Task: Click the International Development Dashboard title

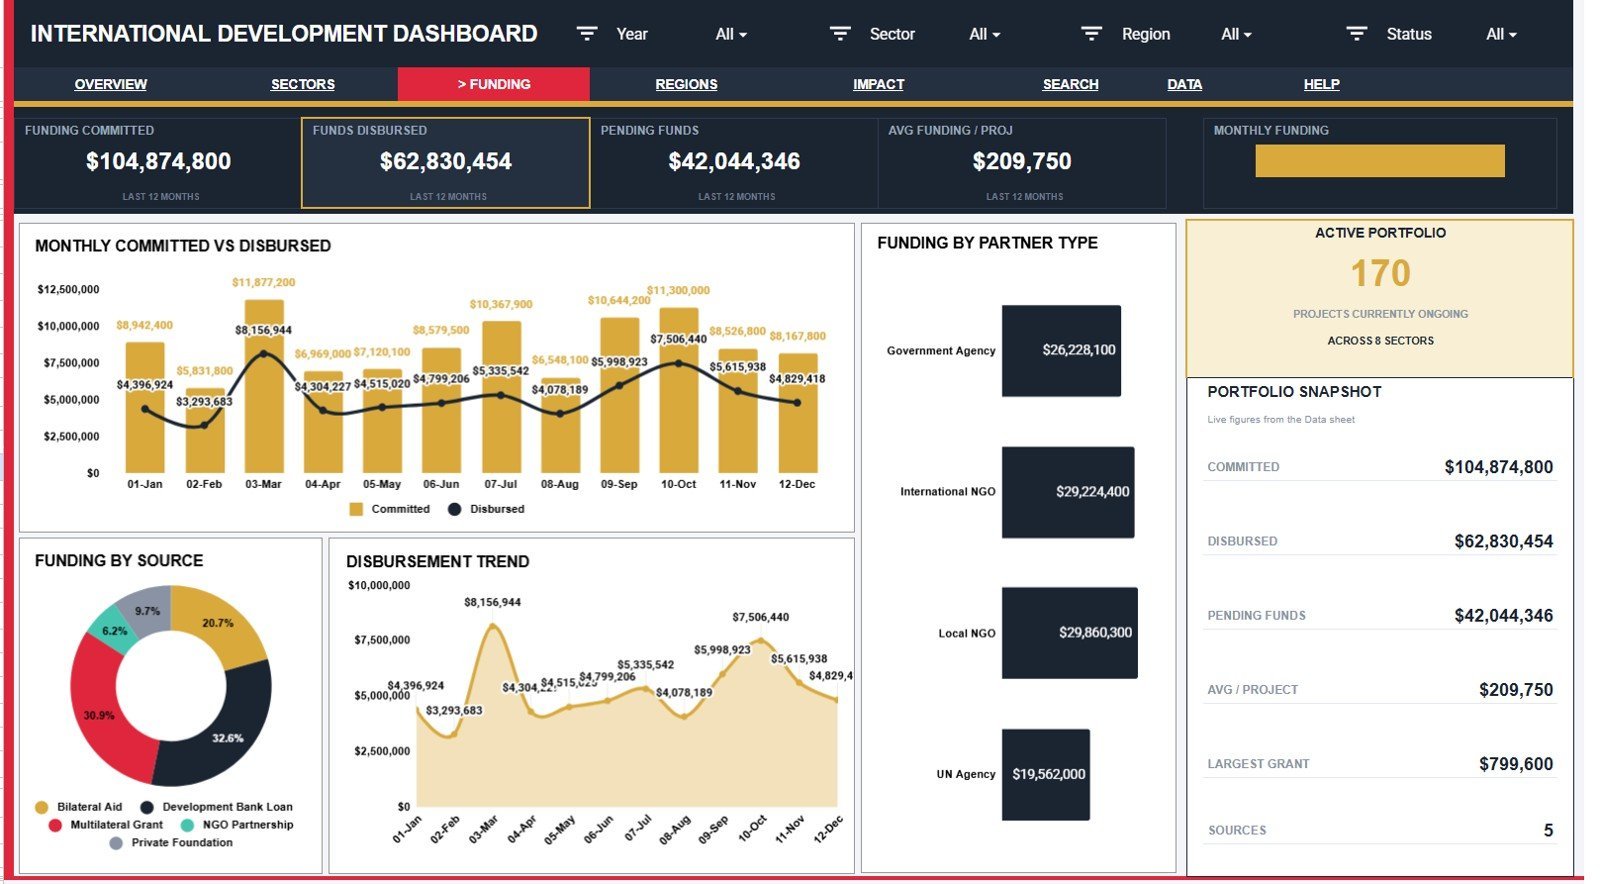Action: tap(284, 34)
